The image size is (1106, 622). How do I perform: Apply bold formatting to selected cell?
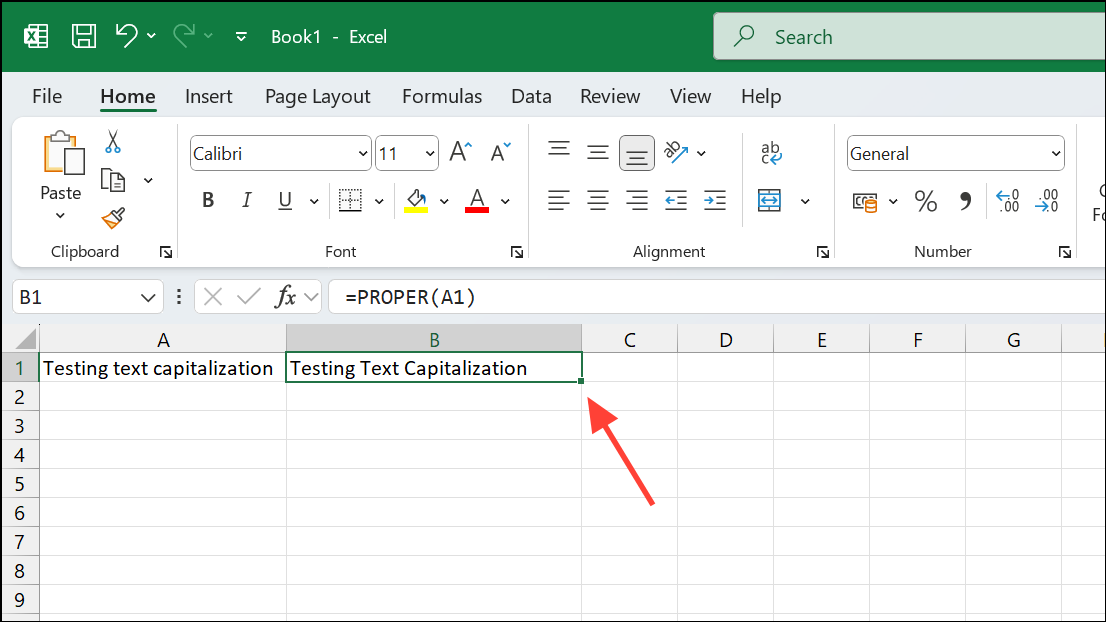[x=207, y=199]
